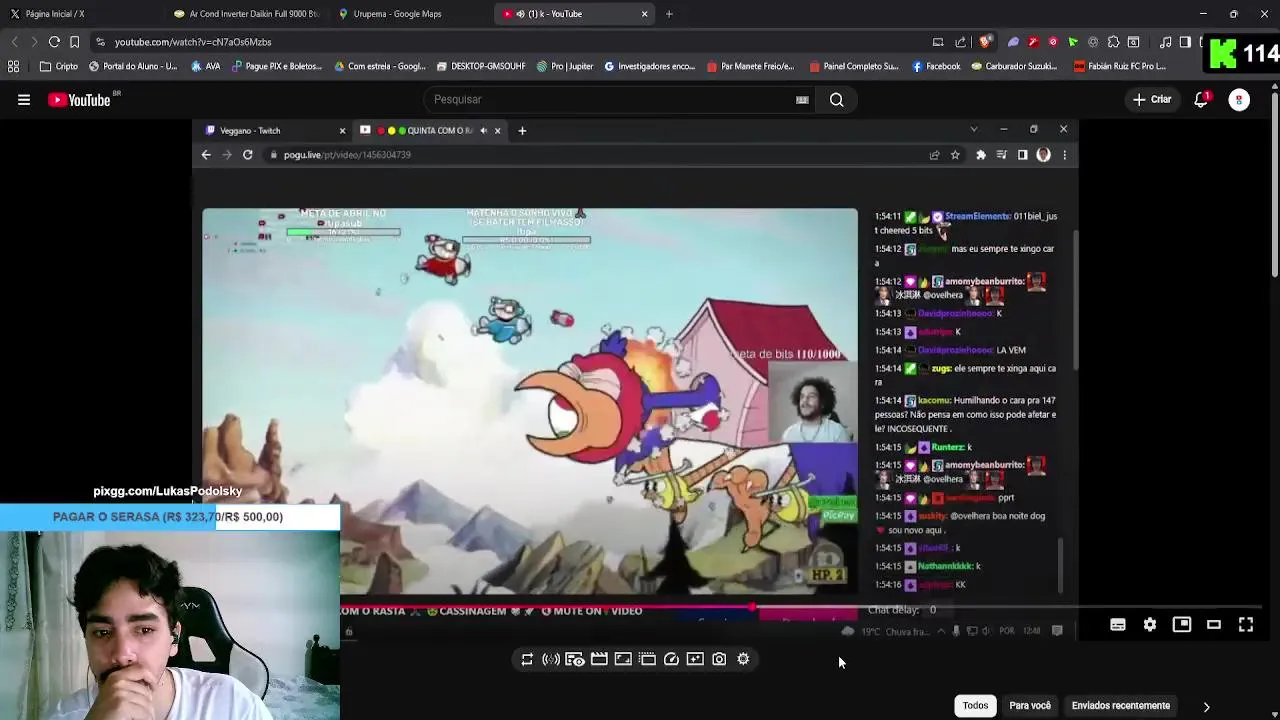Open a new browser tab
This screenshot has height=720, width=1280.
coord(669,14)
